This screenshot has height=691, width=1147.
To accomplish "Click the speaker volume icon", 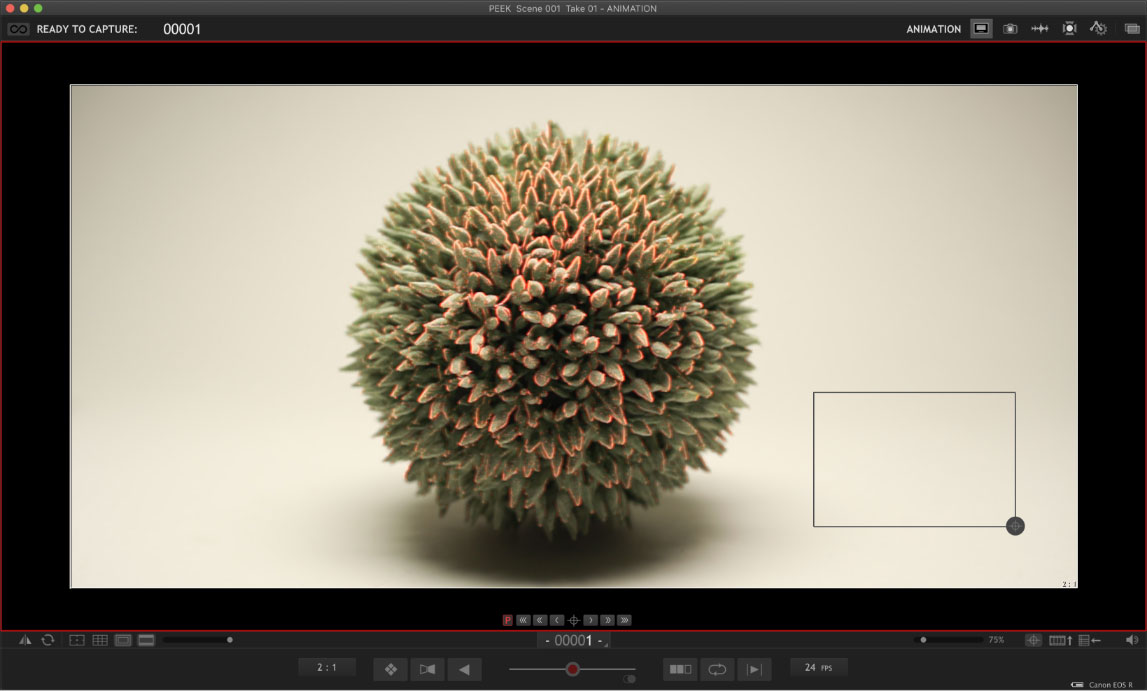I will 1133,640.
